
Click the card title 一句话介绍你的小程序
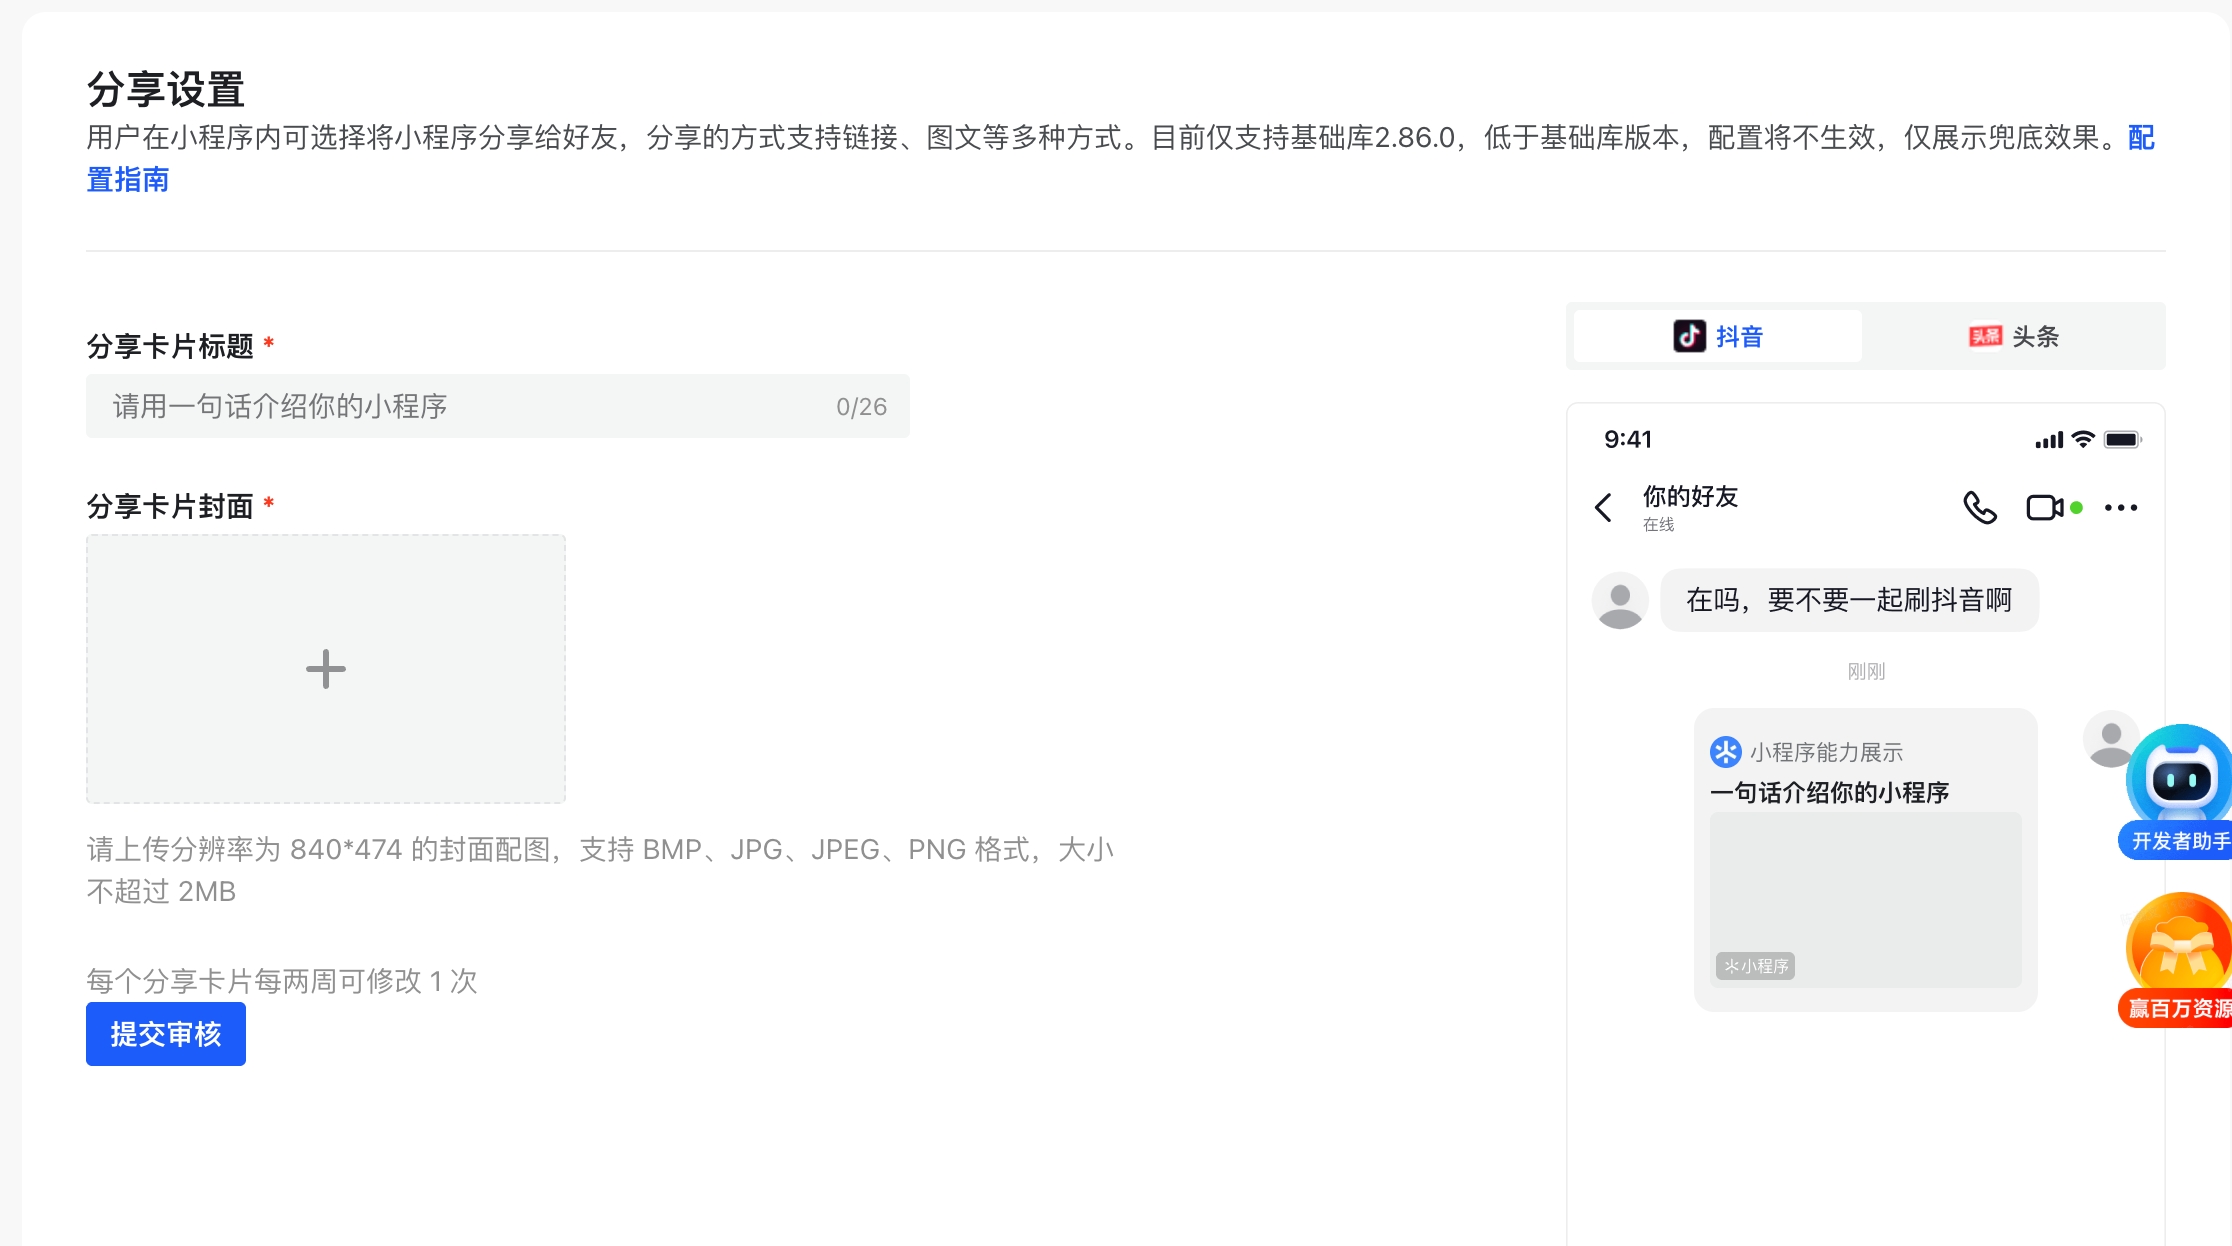pyautogui.click(x=1830, y=793)
